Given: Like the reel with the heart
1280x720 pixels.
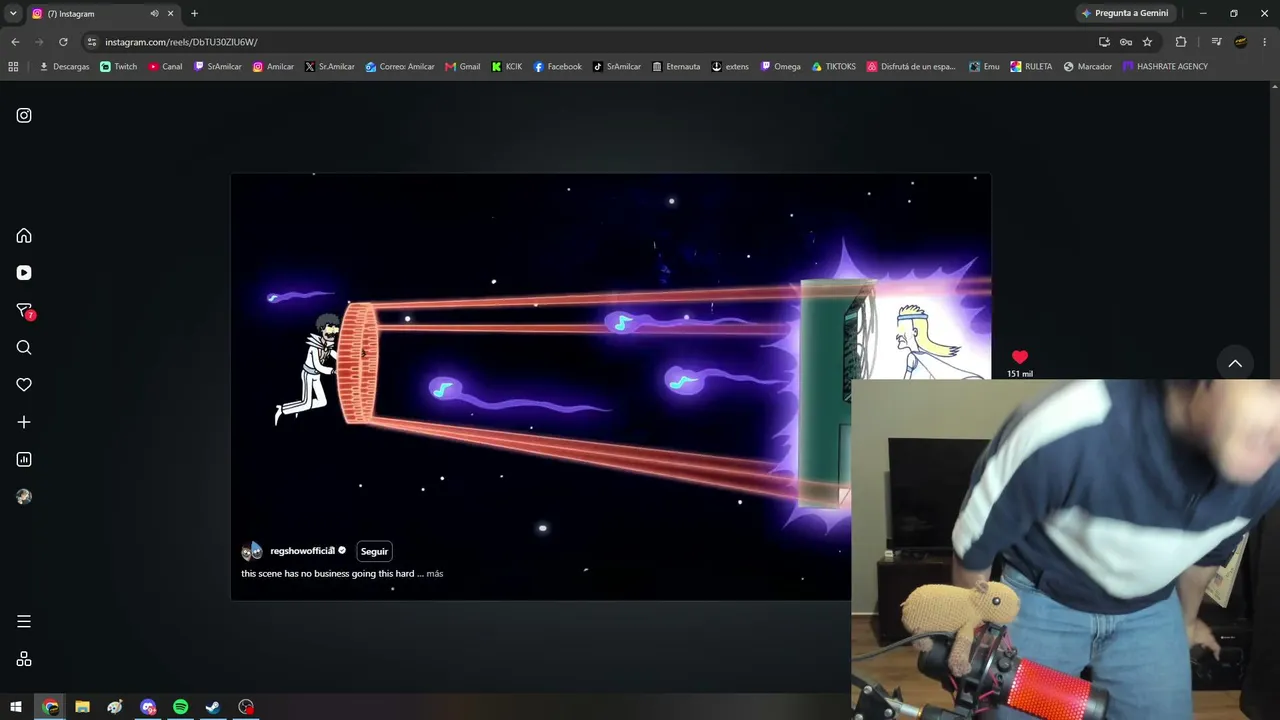Looking at the screenshot, I should click(x=1020, y=357).
